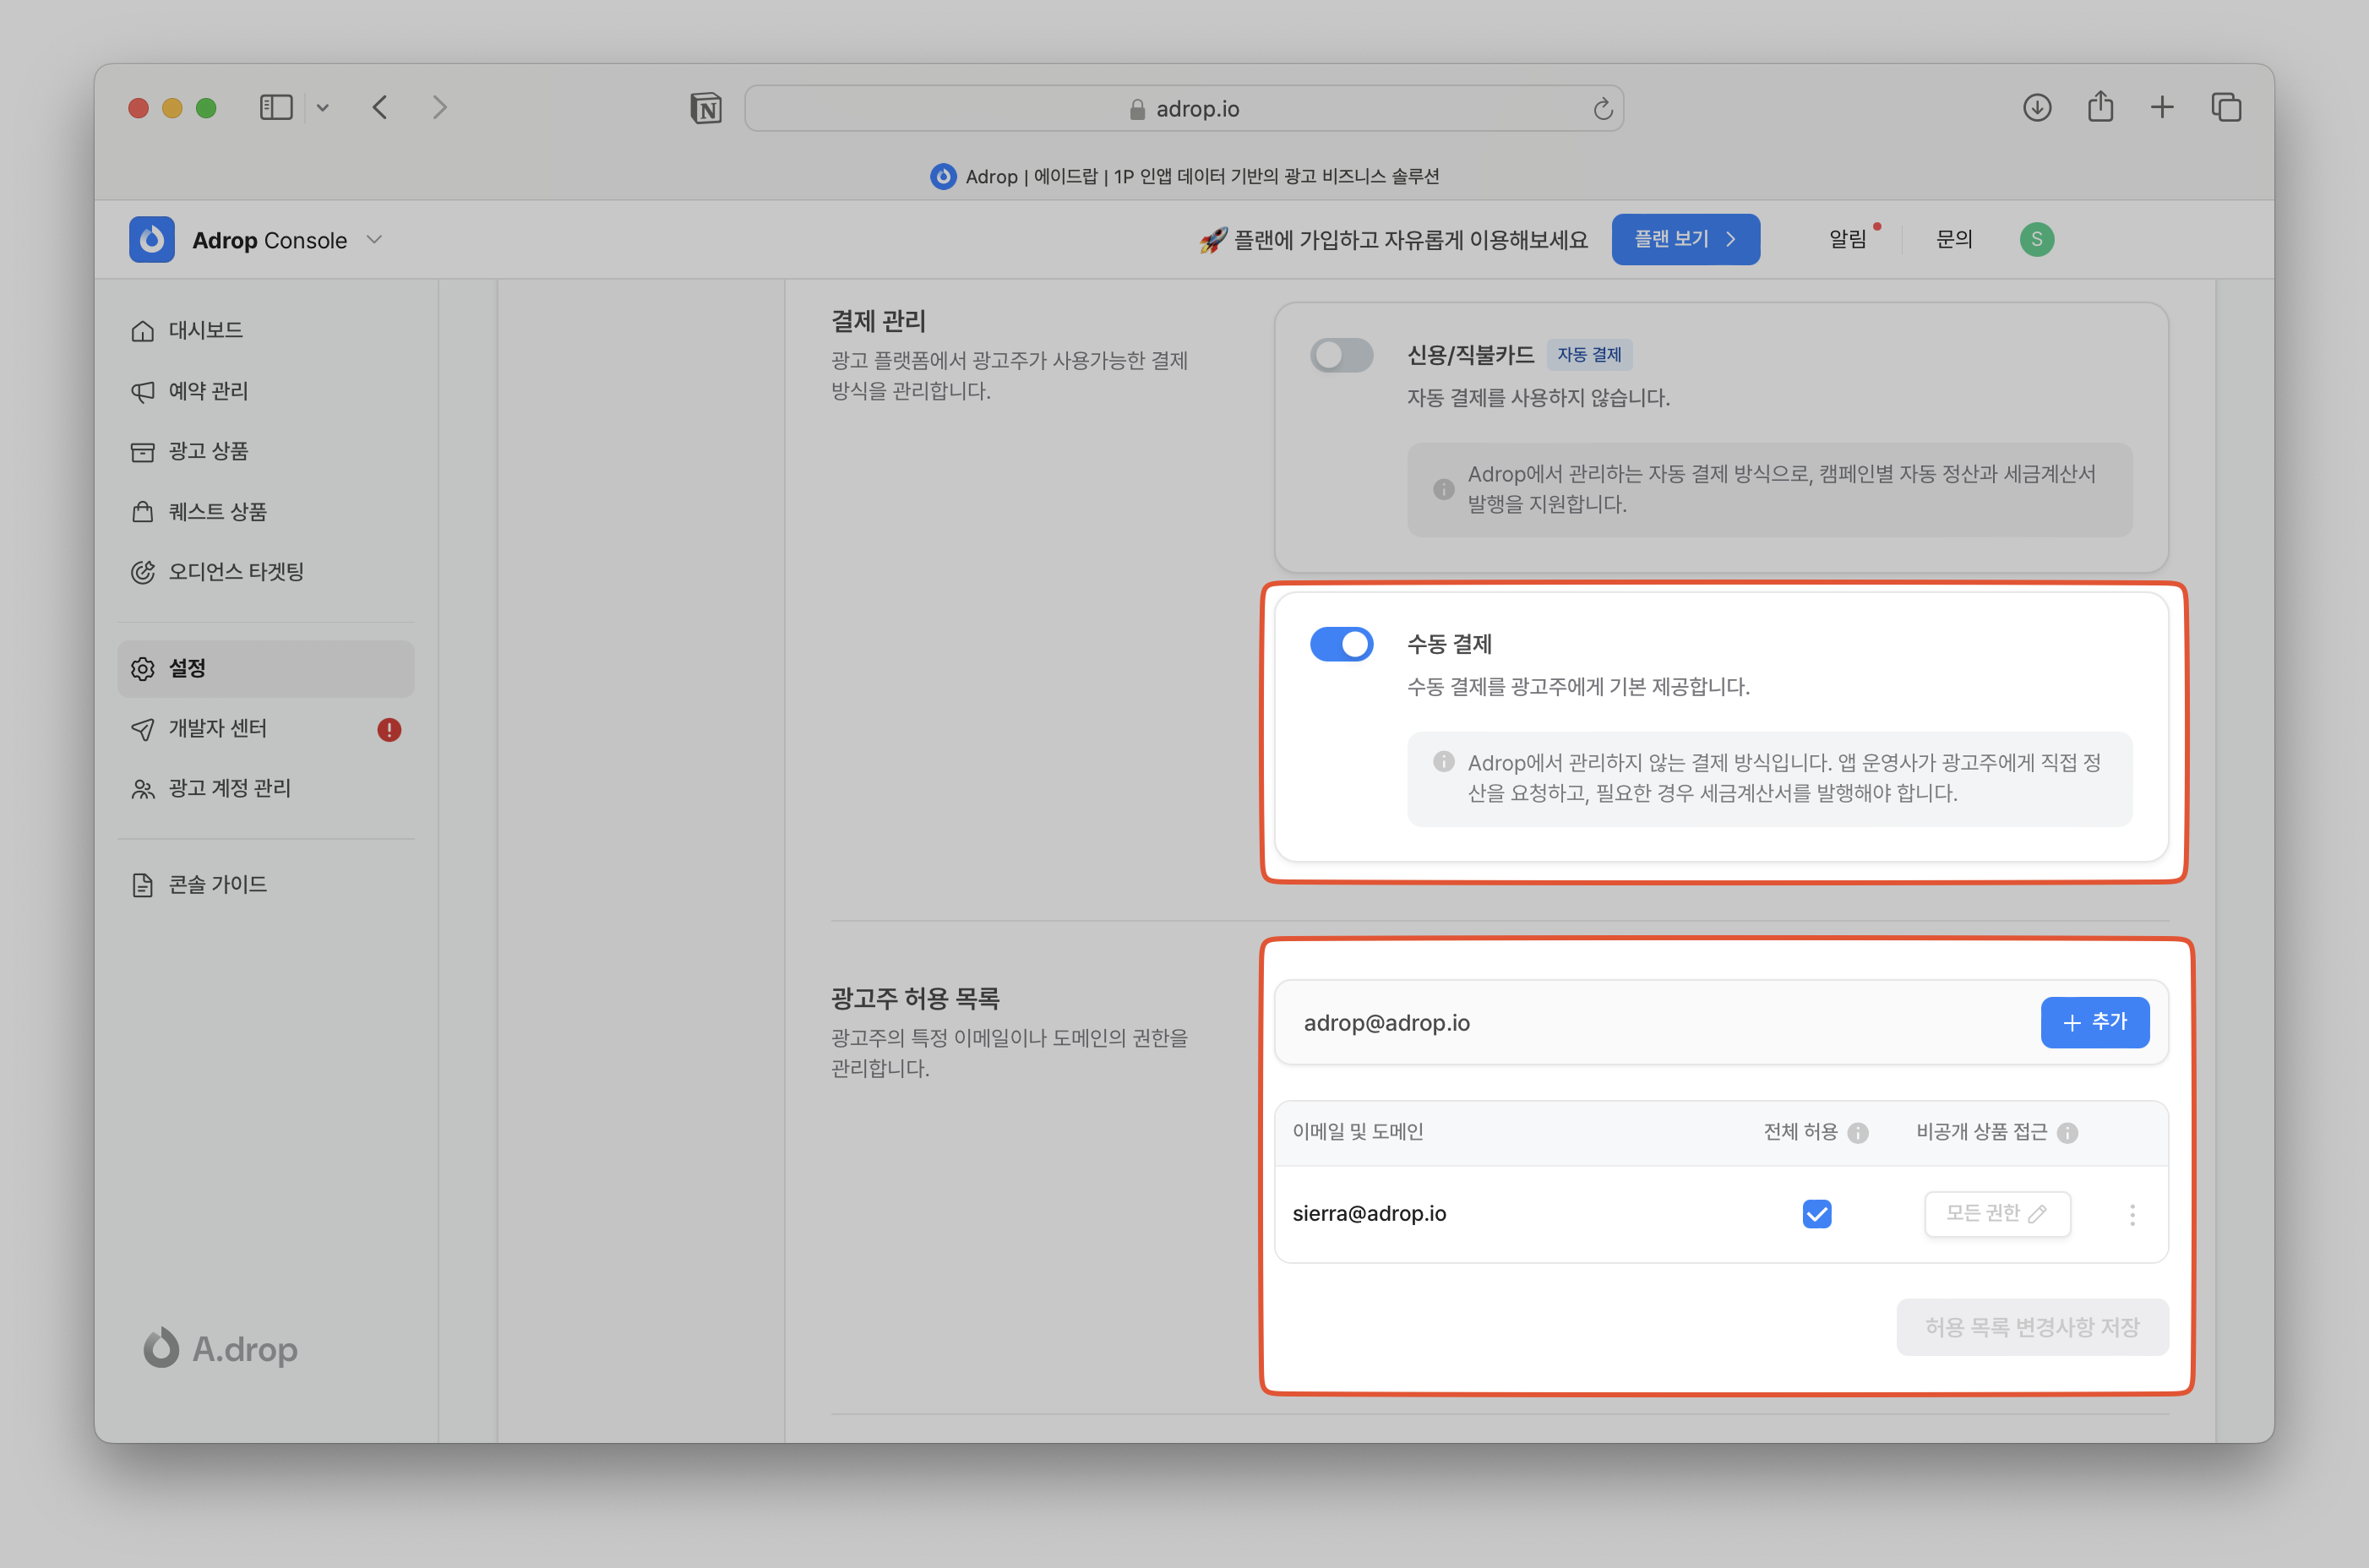Image resolution: width=2369 pixels, height=1568 pixels.
Task: Uncheck 전체 허용 for sierra@adrop.io
Action: click(x=1816, y=1214)
